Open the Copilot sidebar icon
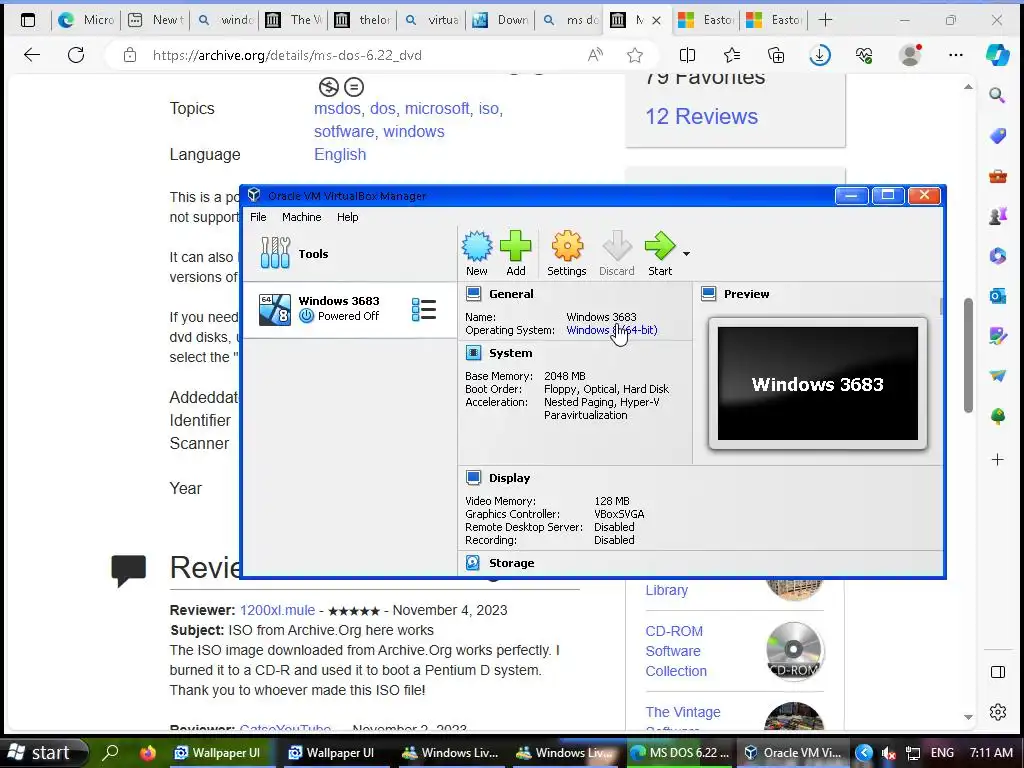The width and height of the screenshot is (1024, 768). pyautogui.click(x=997, y=55)
